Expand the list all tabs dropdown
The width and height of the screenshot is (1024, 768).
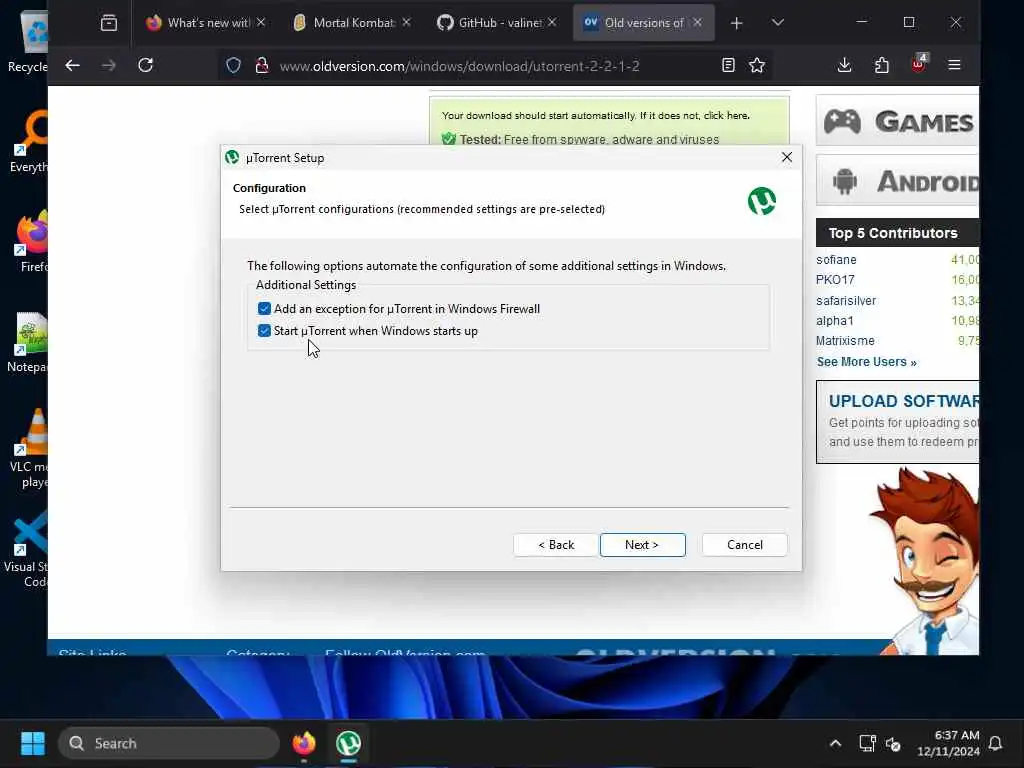pyautogui.click(x=777, y=23)
